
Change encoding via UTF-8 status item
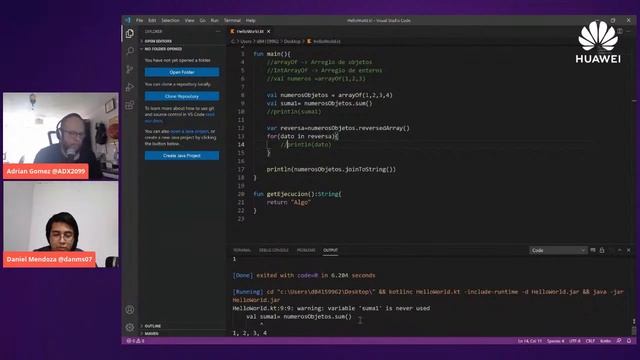[575, 341]
